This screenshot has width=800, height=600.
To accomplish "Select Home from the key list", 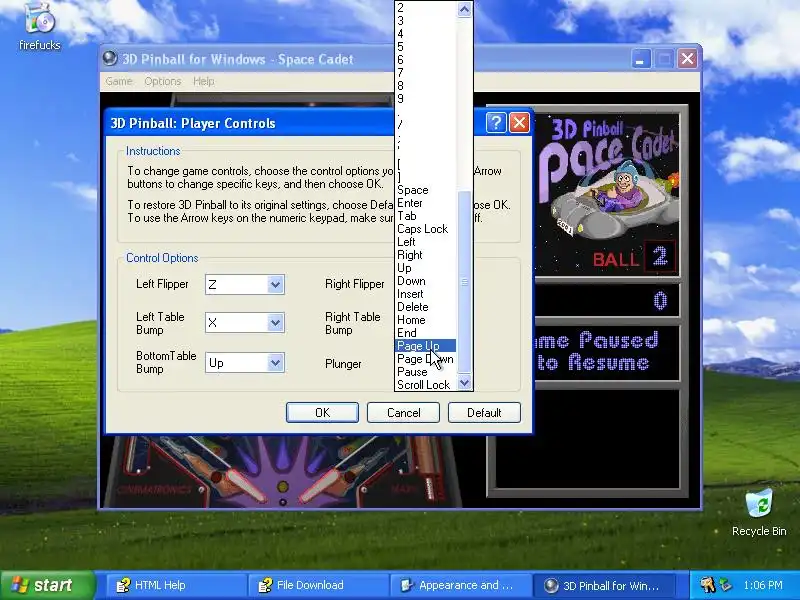I will tap(426, 320).
